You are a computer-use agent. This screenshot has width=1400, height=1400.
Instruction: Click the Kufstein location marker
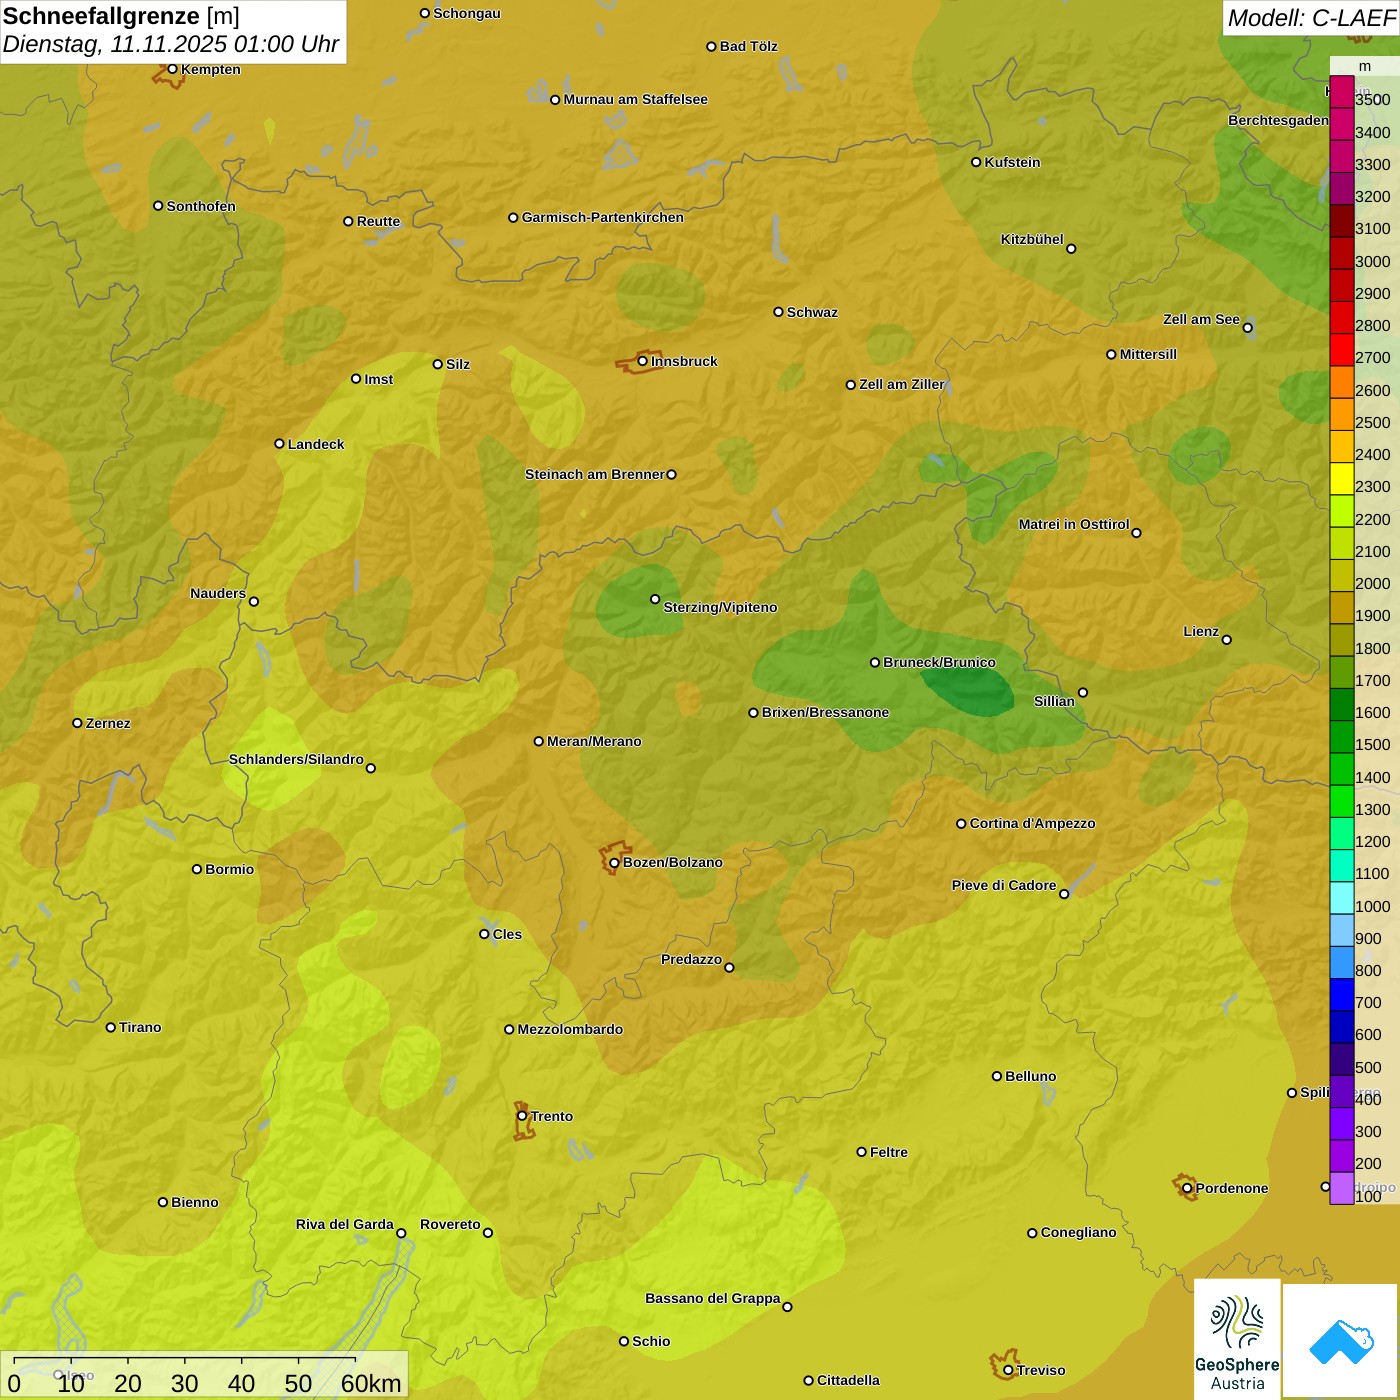(x=976, y=162)
